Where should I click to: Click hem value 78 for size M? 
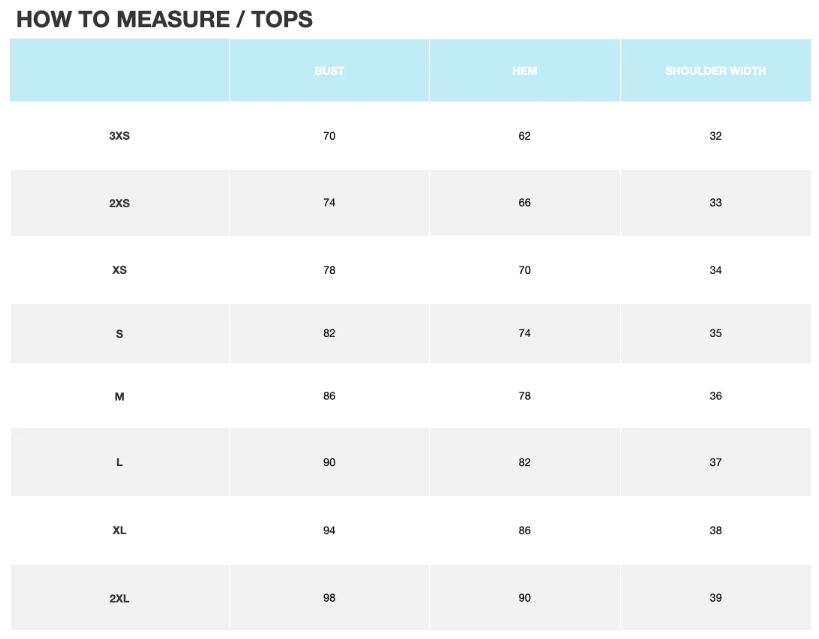[x=525, y=397]
